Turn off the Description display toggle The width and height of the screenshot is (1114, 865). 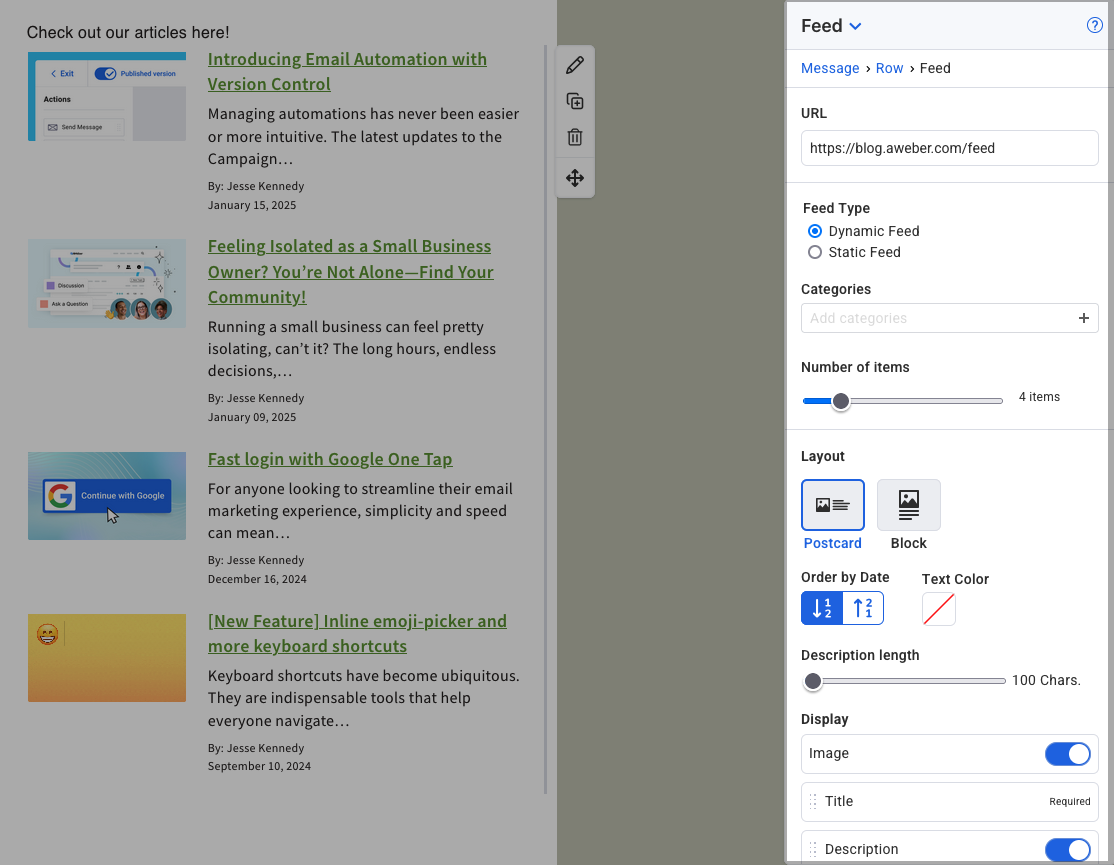click(x=1067, y=848)
